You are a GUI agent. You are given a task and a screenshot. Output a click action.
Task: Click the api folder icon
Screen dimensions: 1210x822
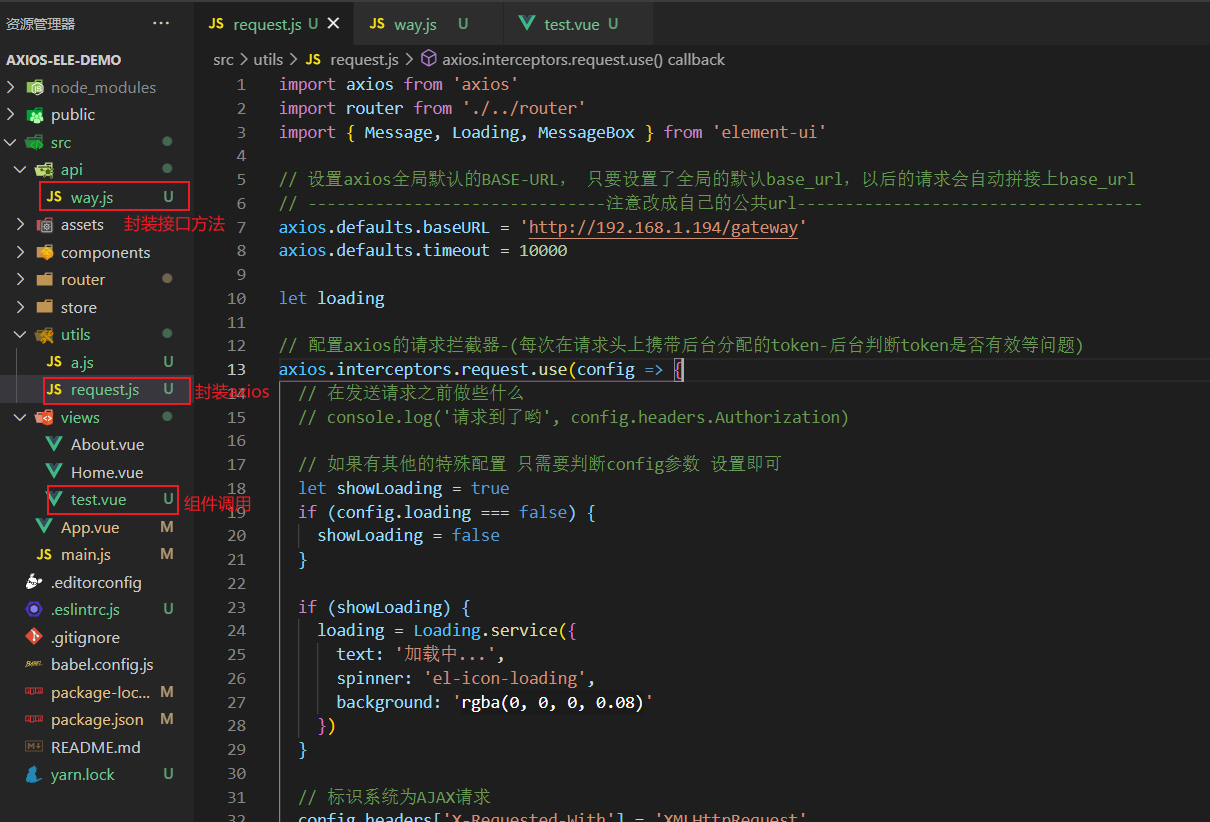pos(44,170)
